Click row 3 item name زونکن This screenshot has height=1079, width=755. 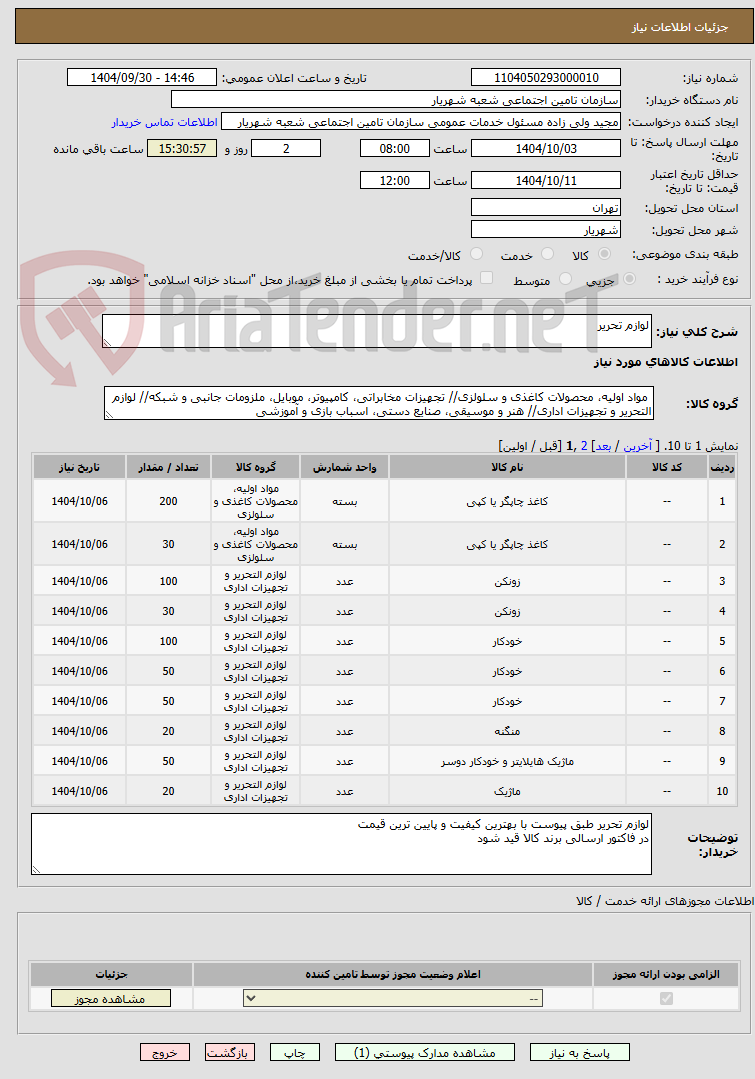(x=507, y=581)
